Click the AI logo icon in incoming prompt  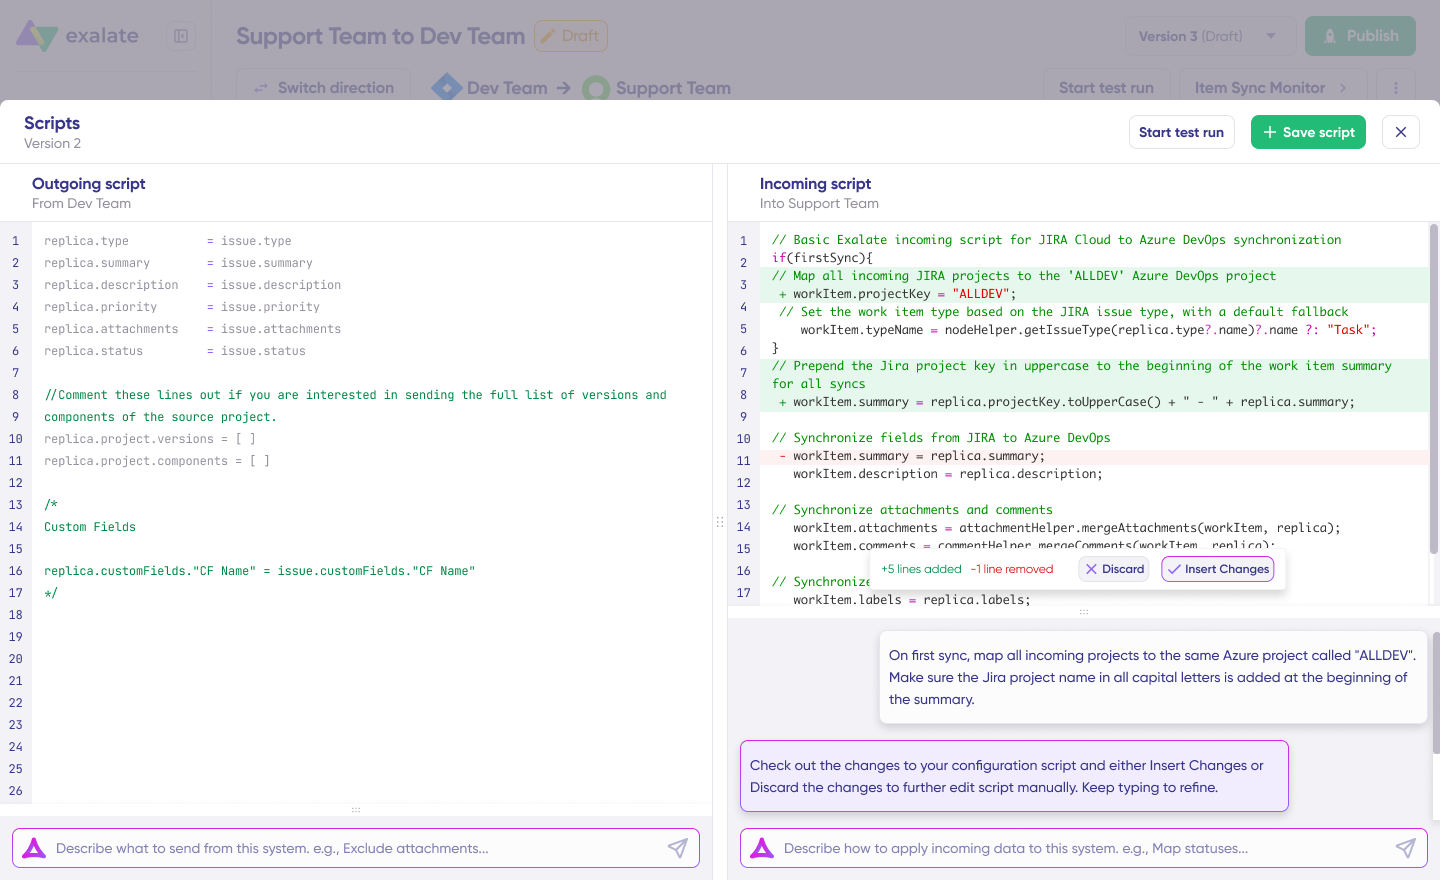click(762, 848)
